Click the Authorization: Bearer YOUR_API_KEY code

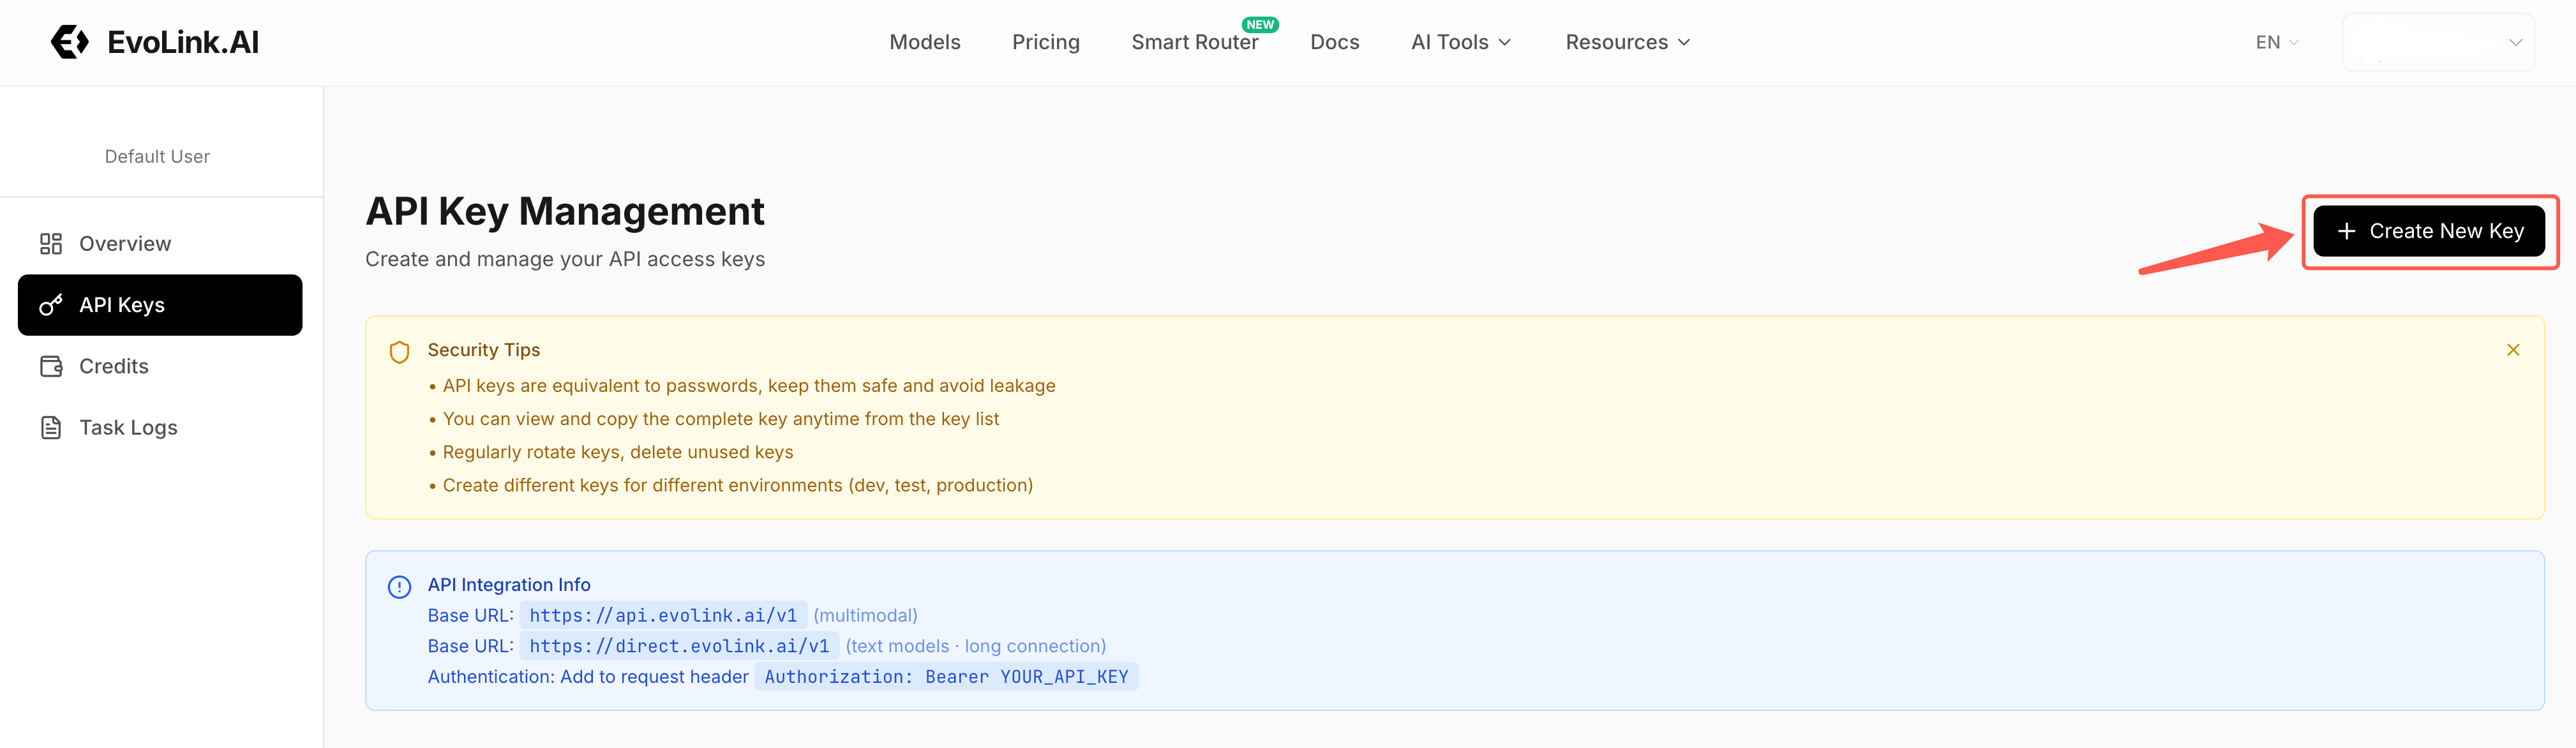[x=946, y=677]
